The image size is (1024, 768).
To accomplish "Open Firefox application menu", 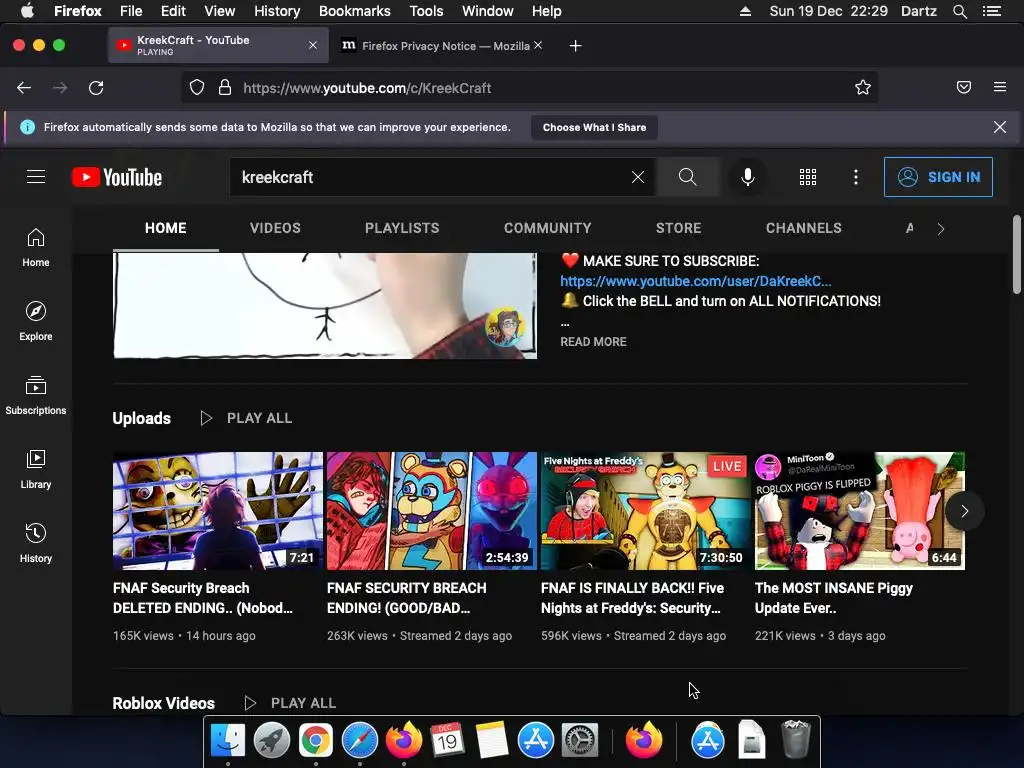I will tap(1000, 88).
